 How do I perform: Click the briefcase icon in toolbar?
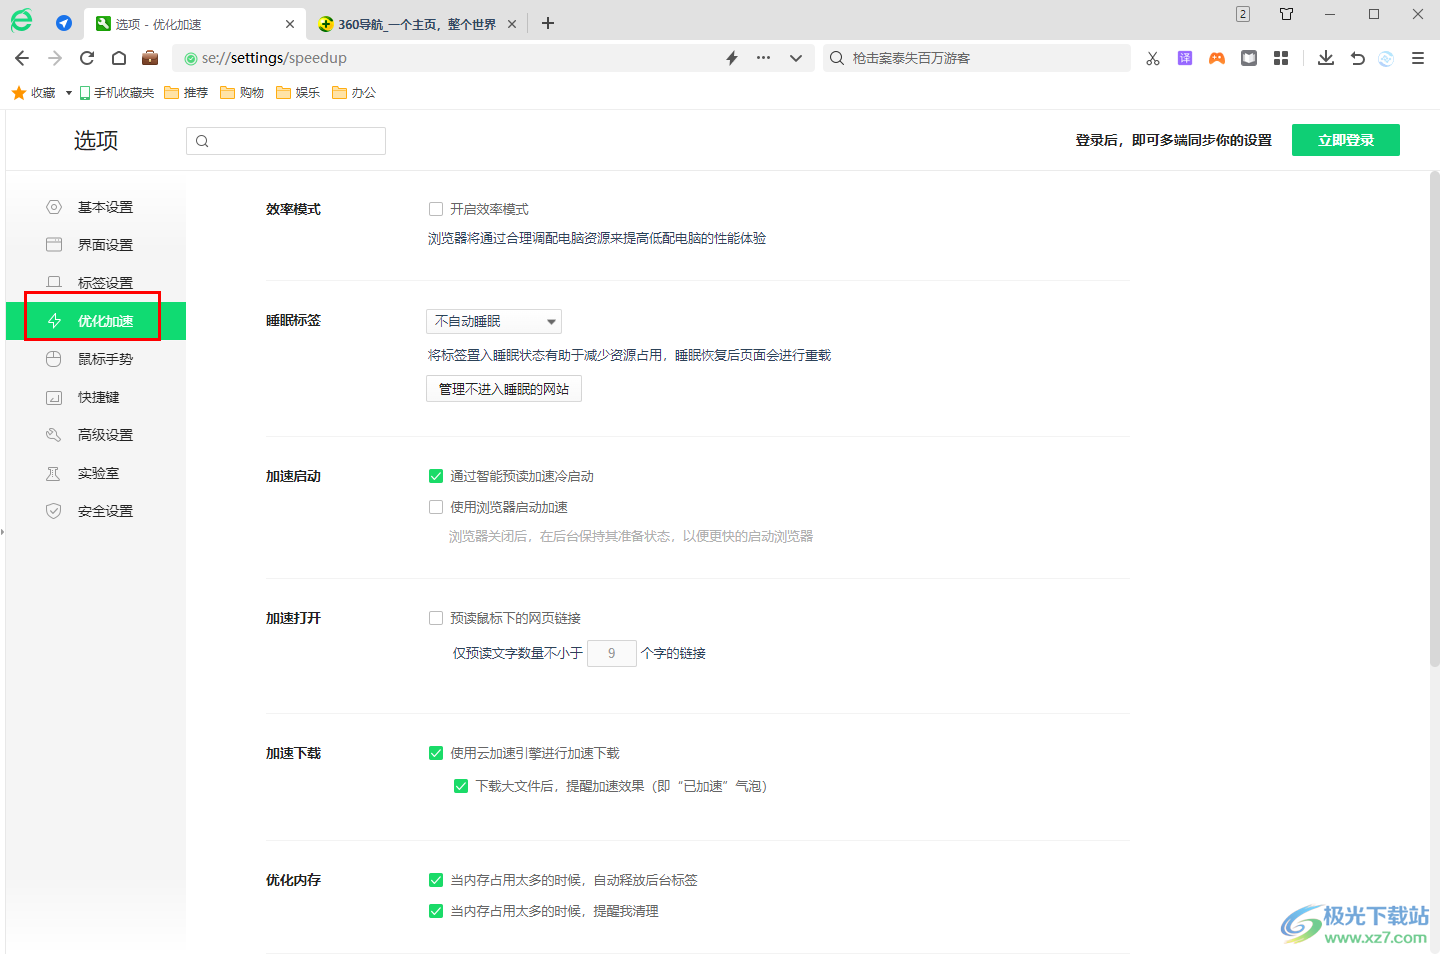point(150,58)
